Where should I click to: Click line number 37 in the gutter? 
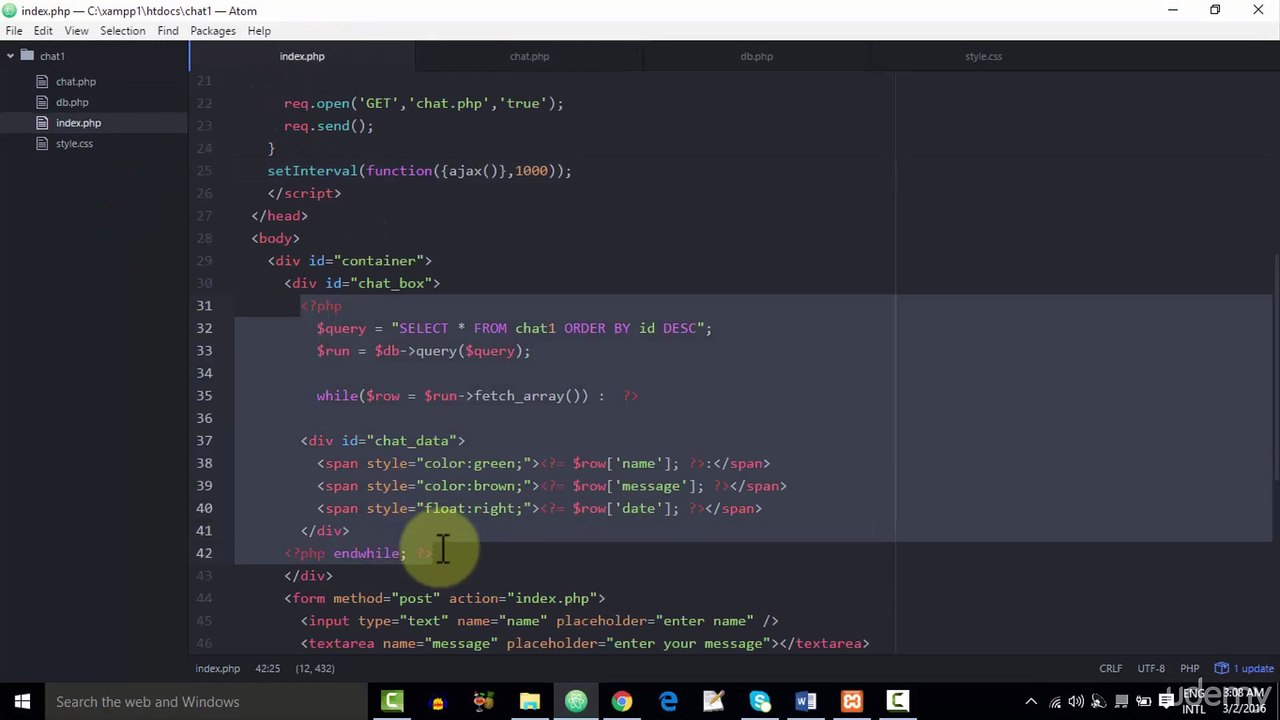coord(204,441)
